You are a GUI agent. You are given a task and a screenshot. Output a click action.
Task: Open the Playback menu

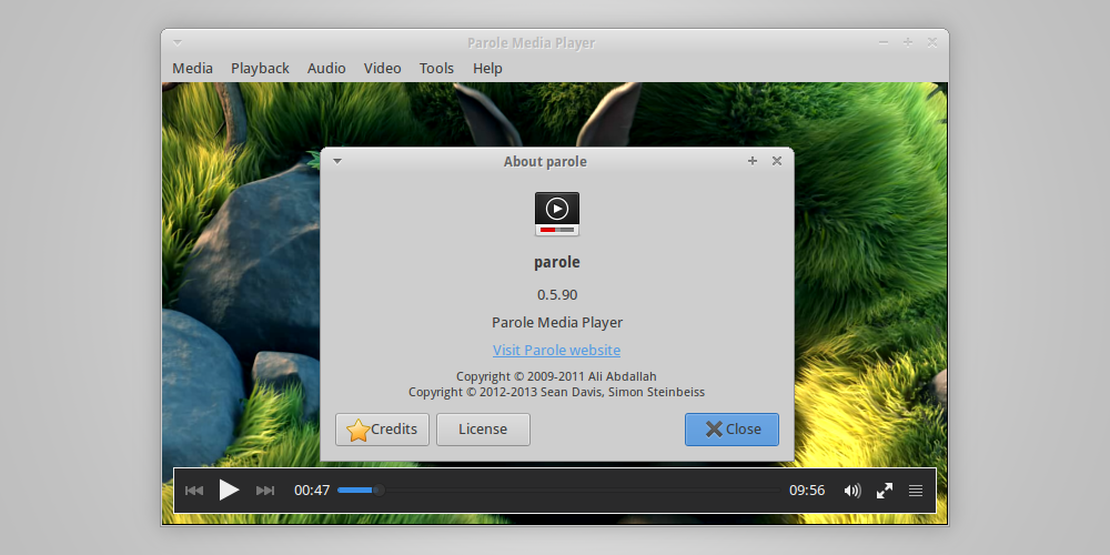pyautogui.click(x=260, y=68)
